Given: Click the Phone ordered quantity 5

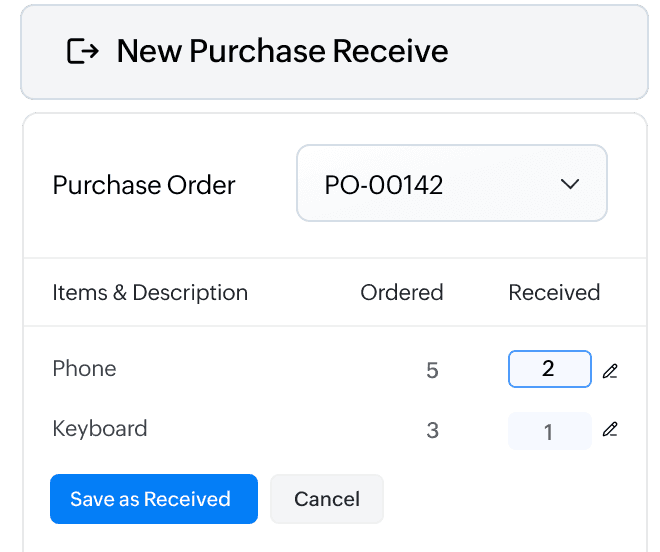Looking at the screenshot, I should pos(432,370).
